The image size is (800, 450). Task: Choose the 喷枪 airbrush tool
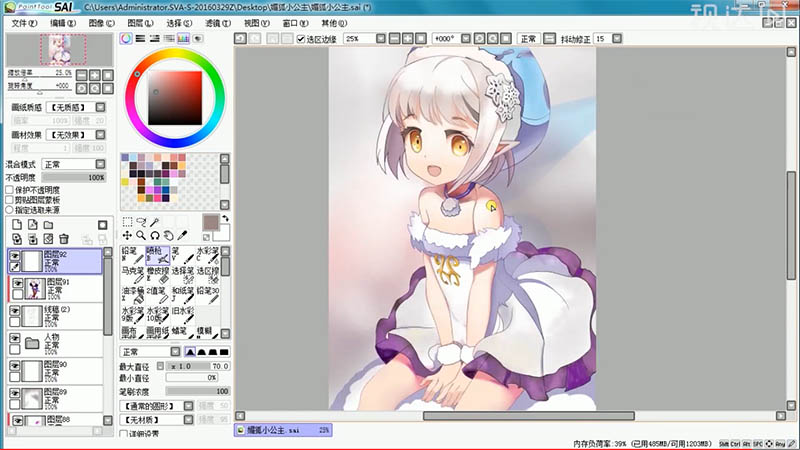[x=158, y=255]
